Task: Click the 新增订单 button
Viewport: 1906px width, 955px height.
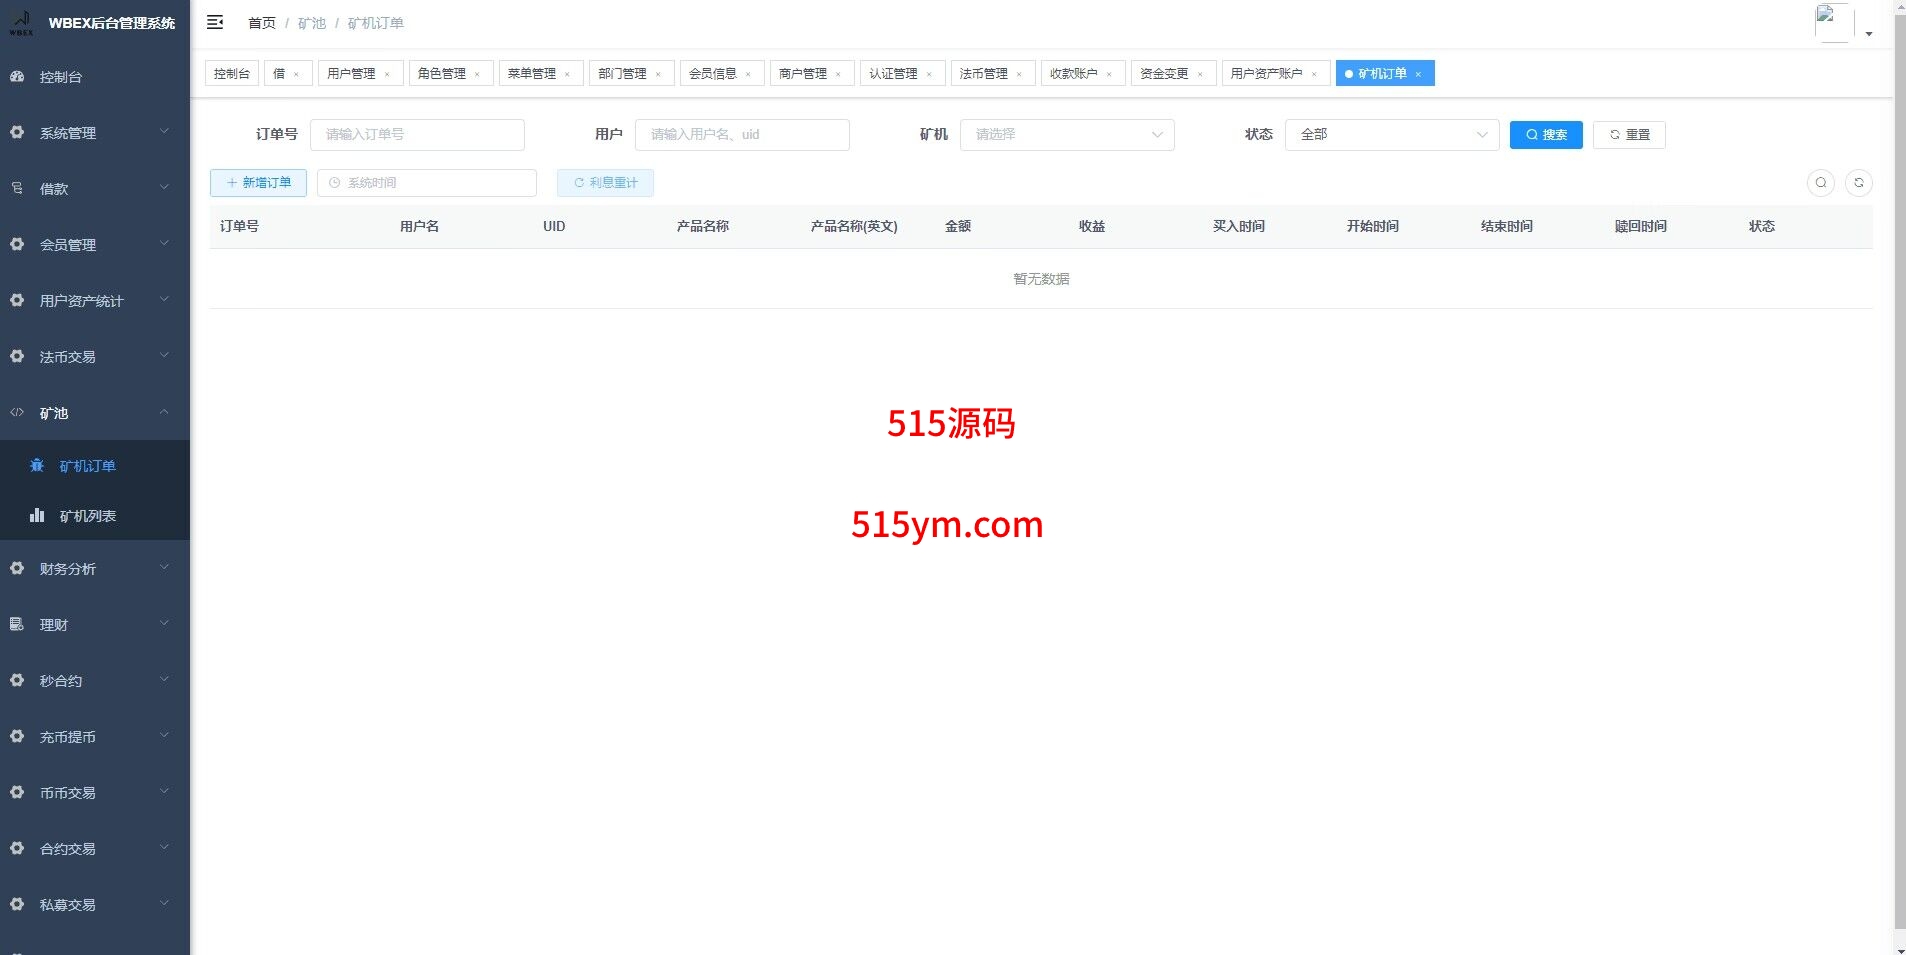Action: (x=258, y=183)
